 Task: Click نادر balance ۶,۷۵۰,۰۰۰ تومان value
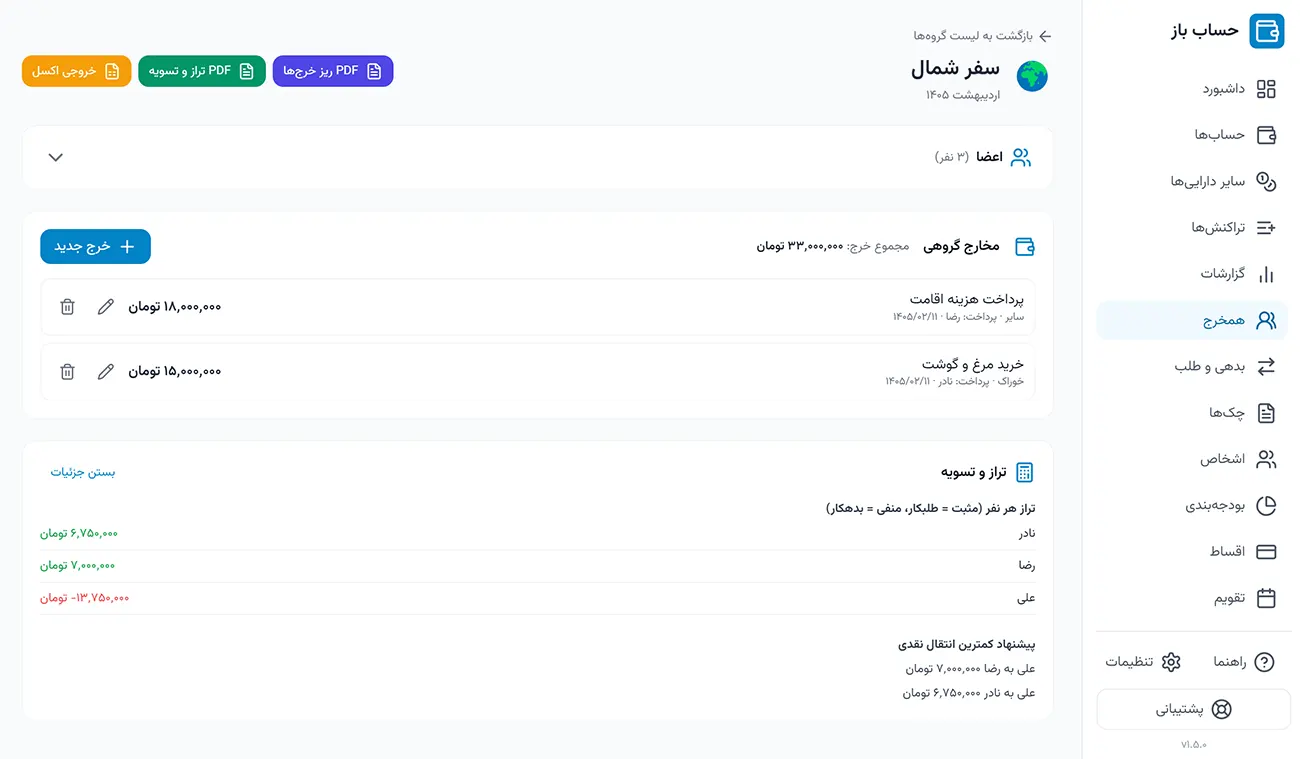point(79,534)
